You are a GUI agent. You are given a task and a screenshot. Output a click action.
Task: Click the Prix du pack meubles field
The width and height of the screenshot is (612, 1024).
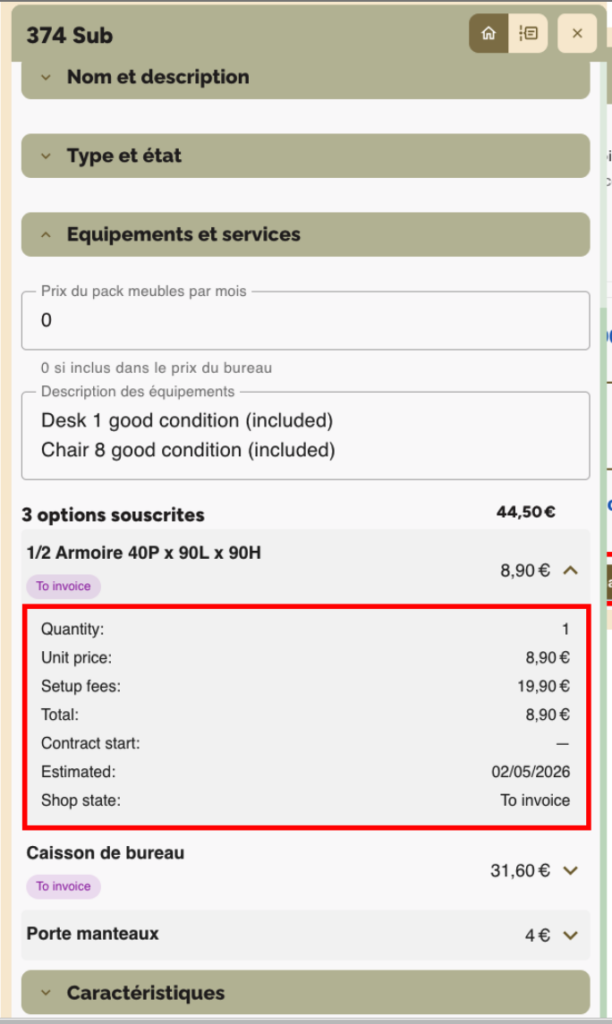pyautogui.click(x=306, y=320)
